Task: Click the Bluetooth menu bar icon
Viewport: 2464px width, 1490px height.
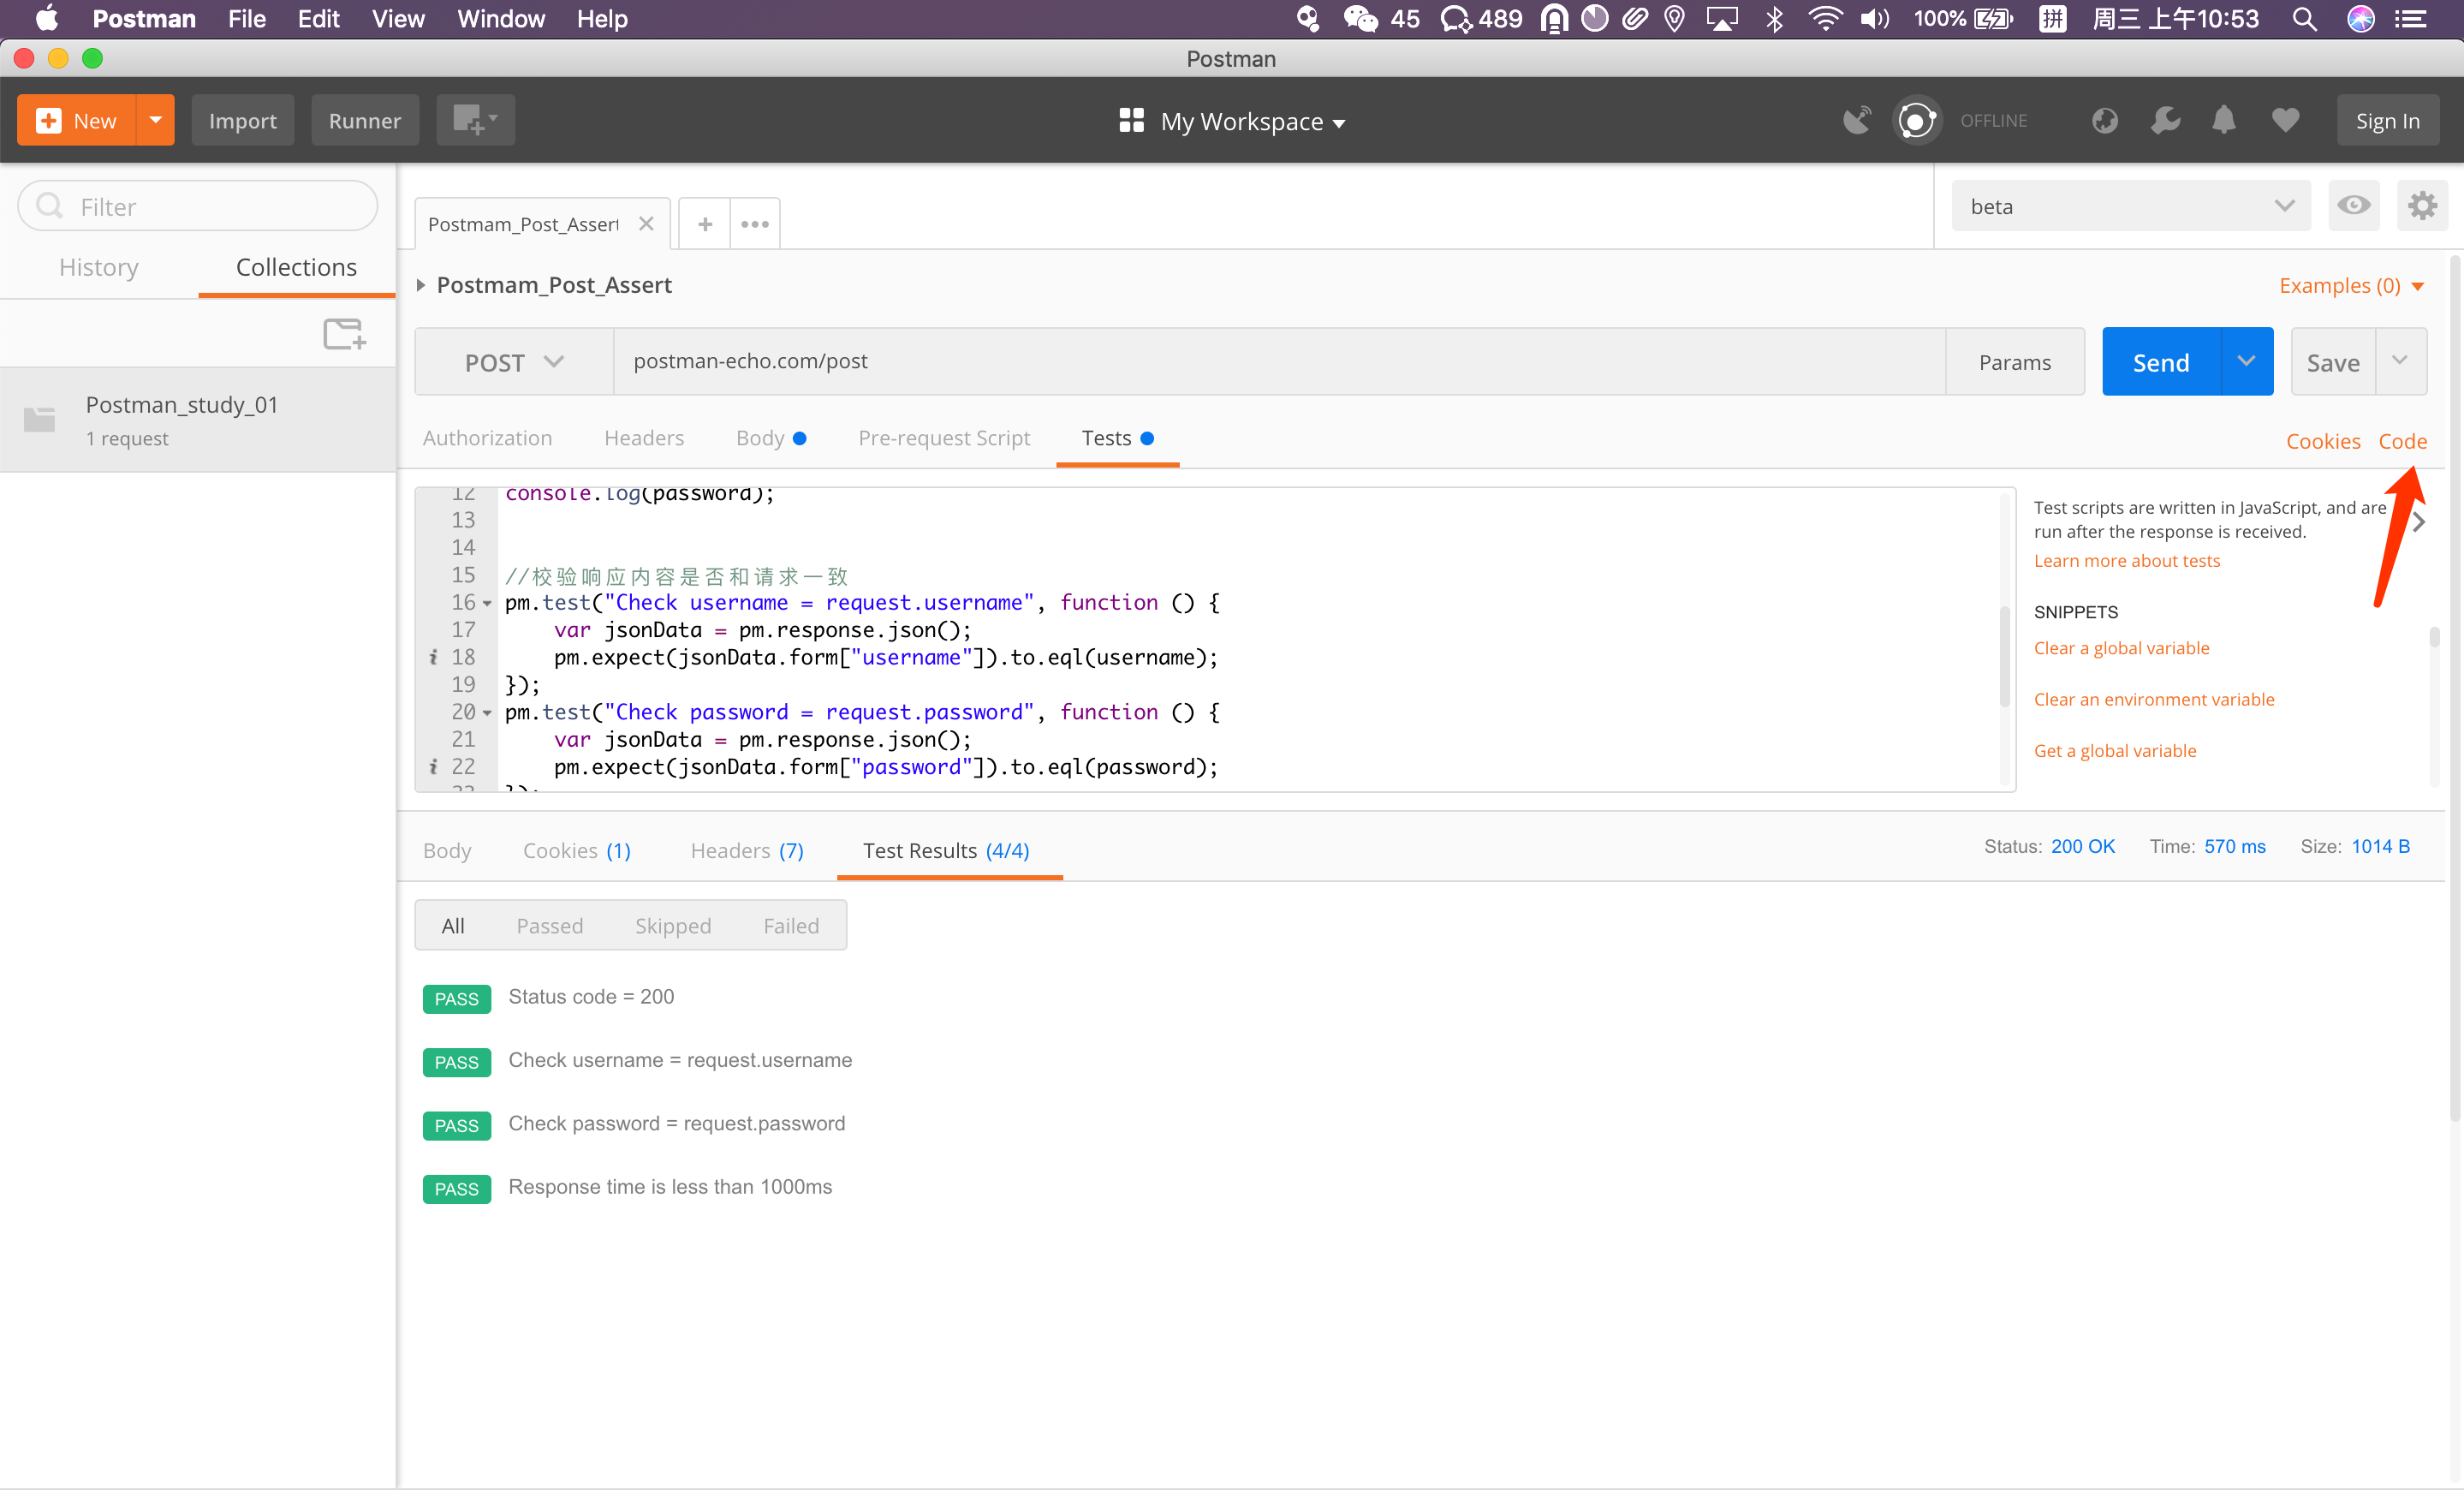Action: tap(1774, 19)
